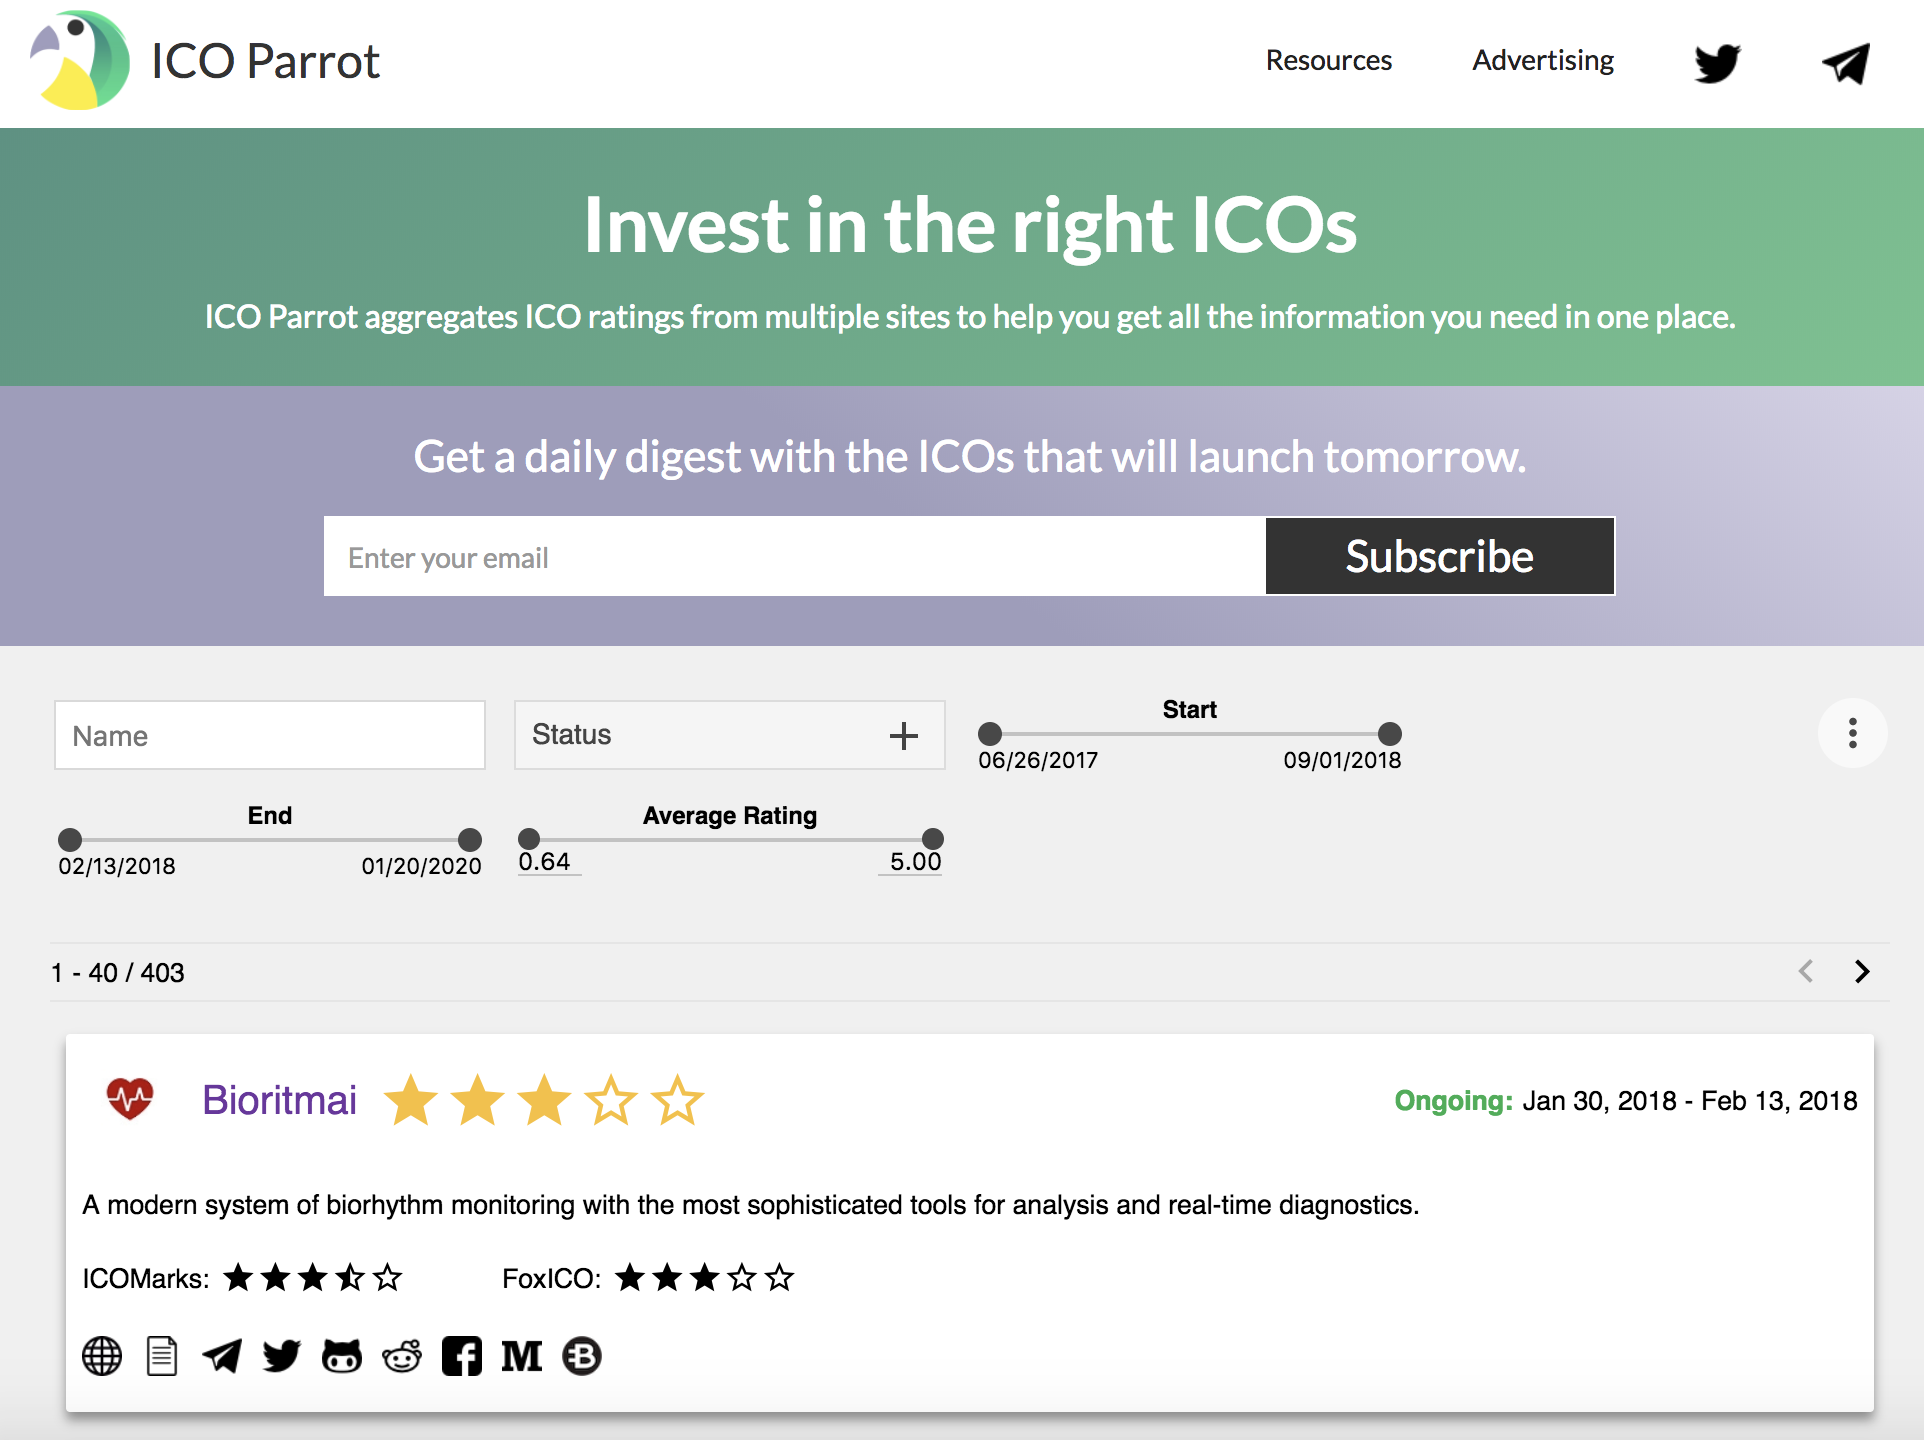Open the Bioritmai ICO details link
1924x1440 pixels.
click(279, 1100)
